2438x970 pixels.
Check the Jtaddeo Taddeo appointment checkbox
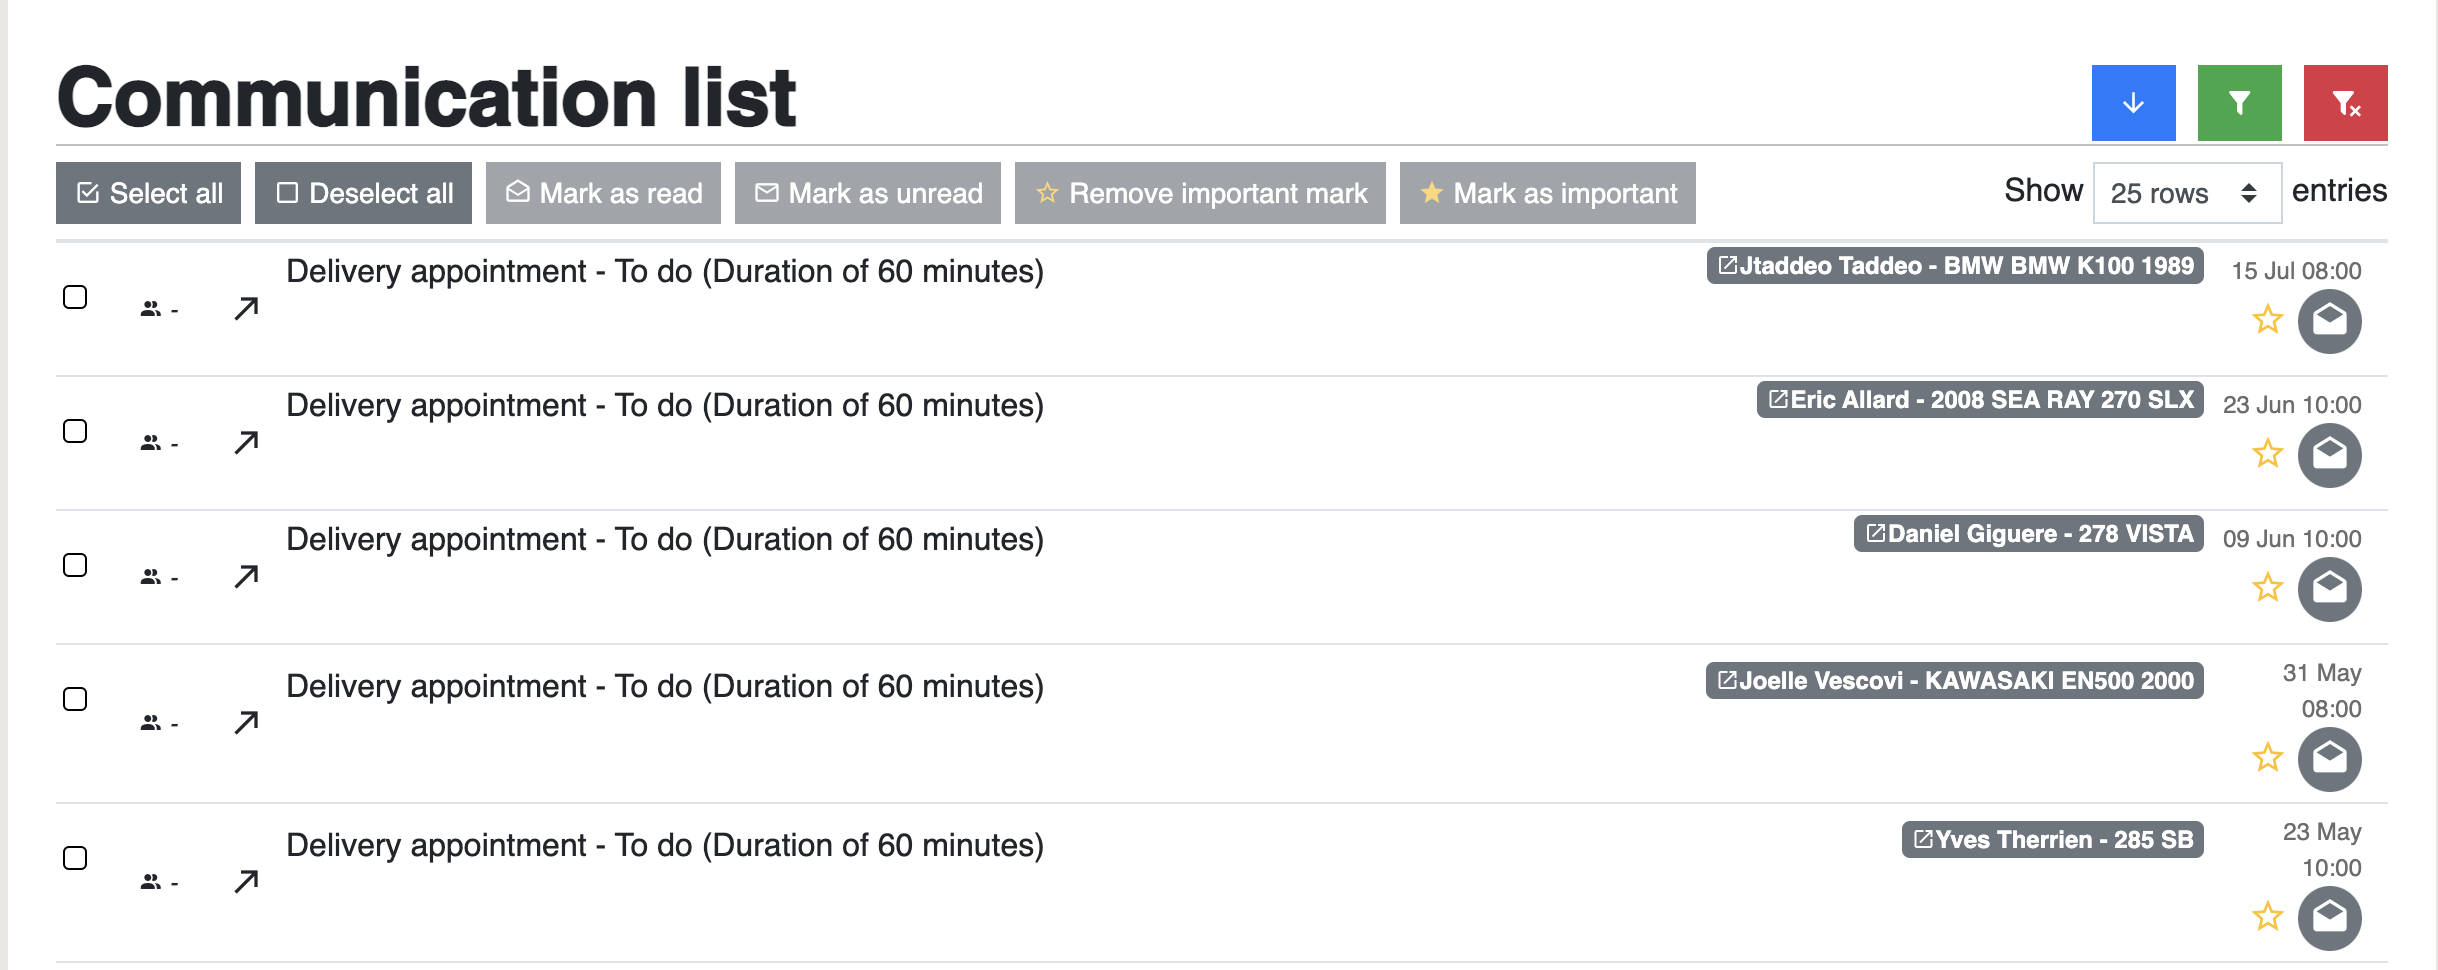(x=75, y=297)
